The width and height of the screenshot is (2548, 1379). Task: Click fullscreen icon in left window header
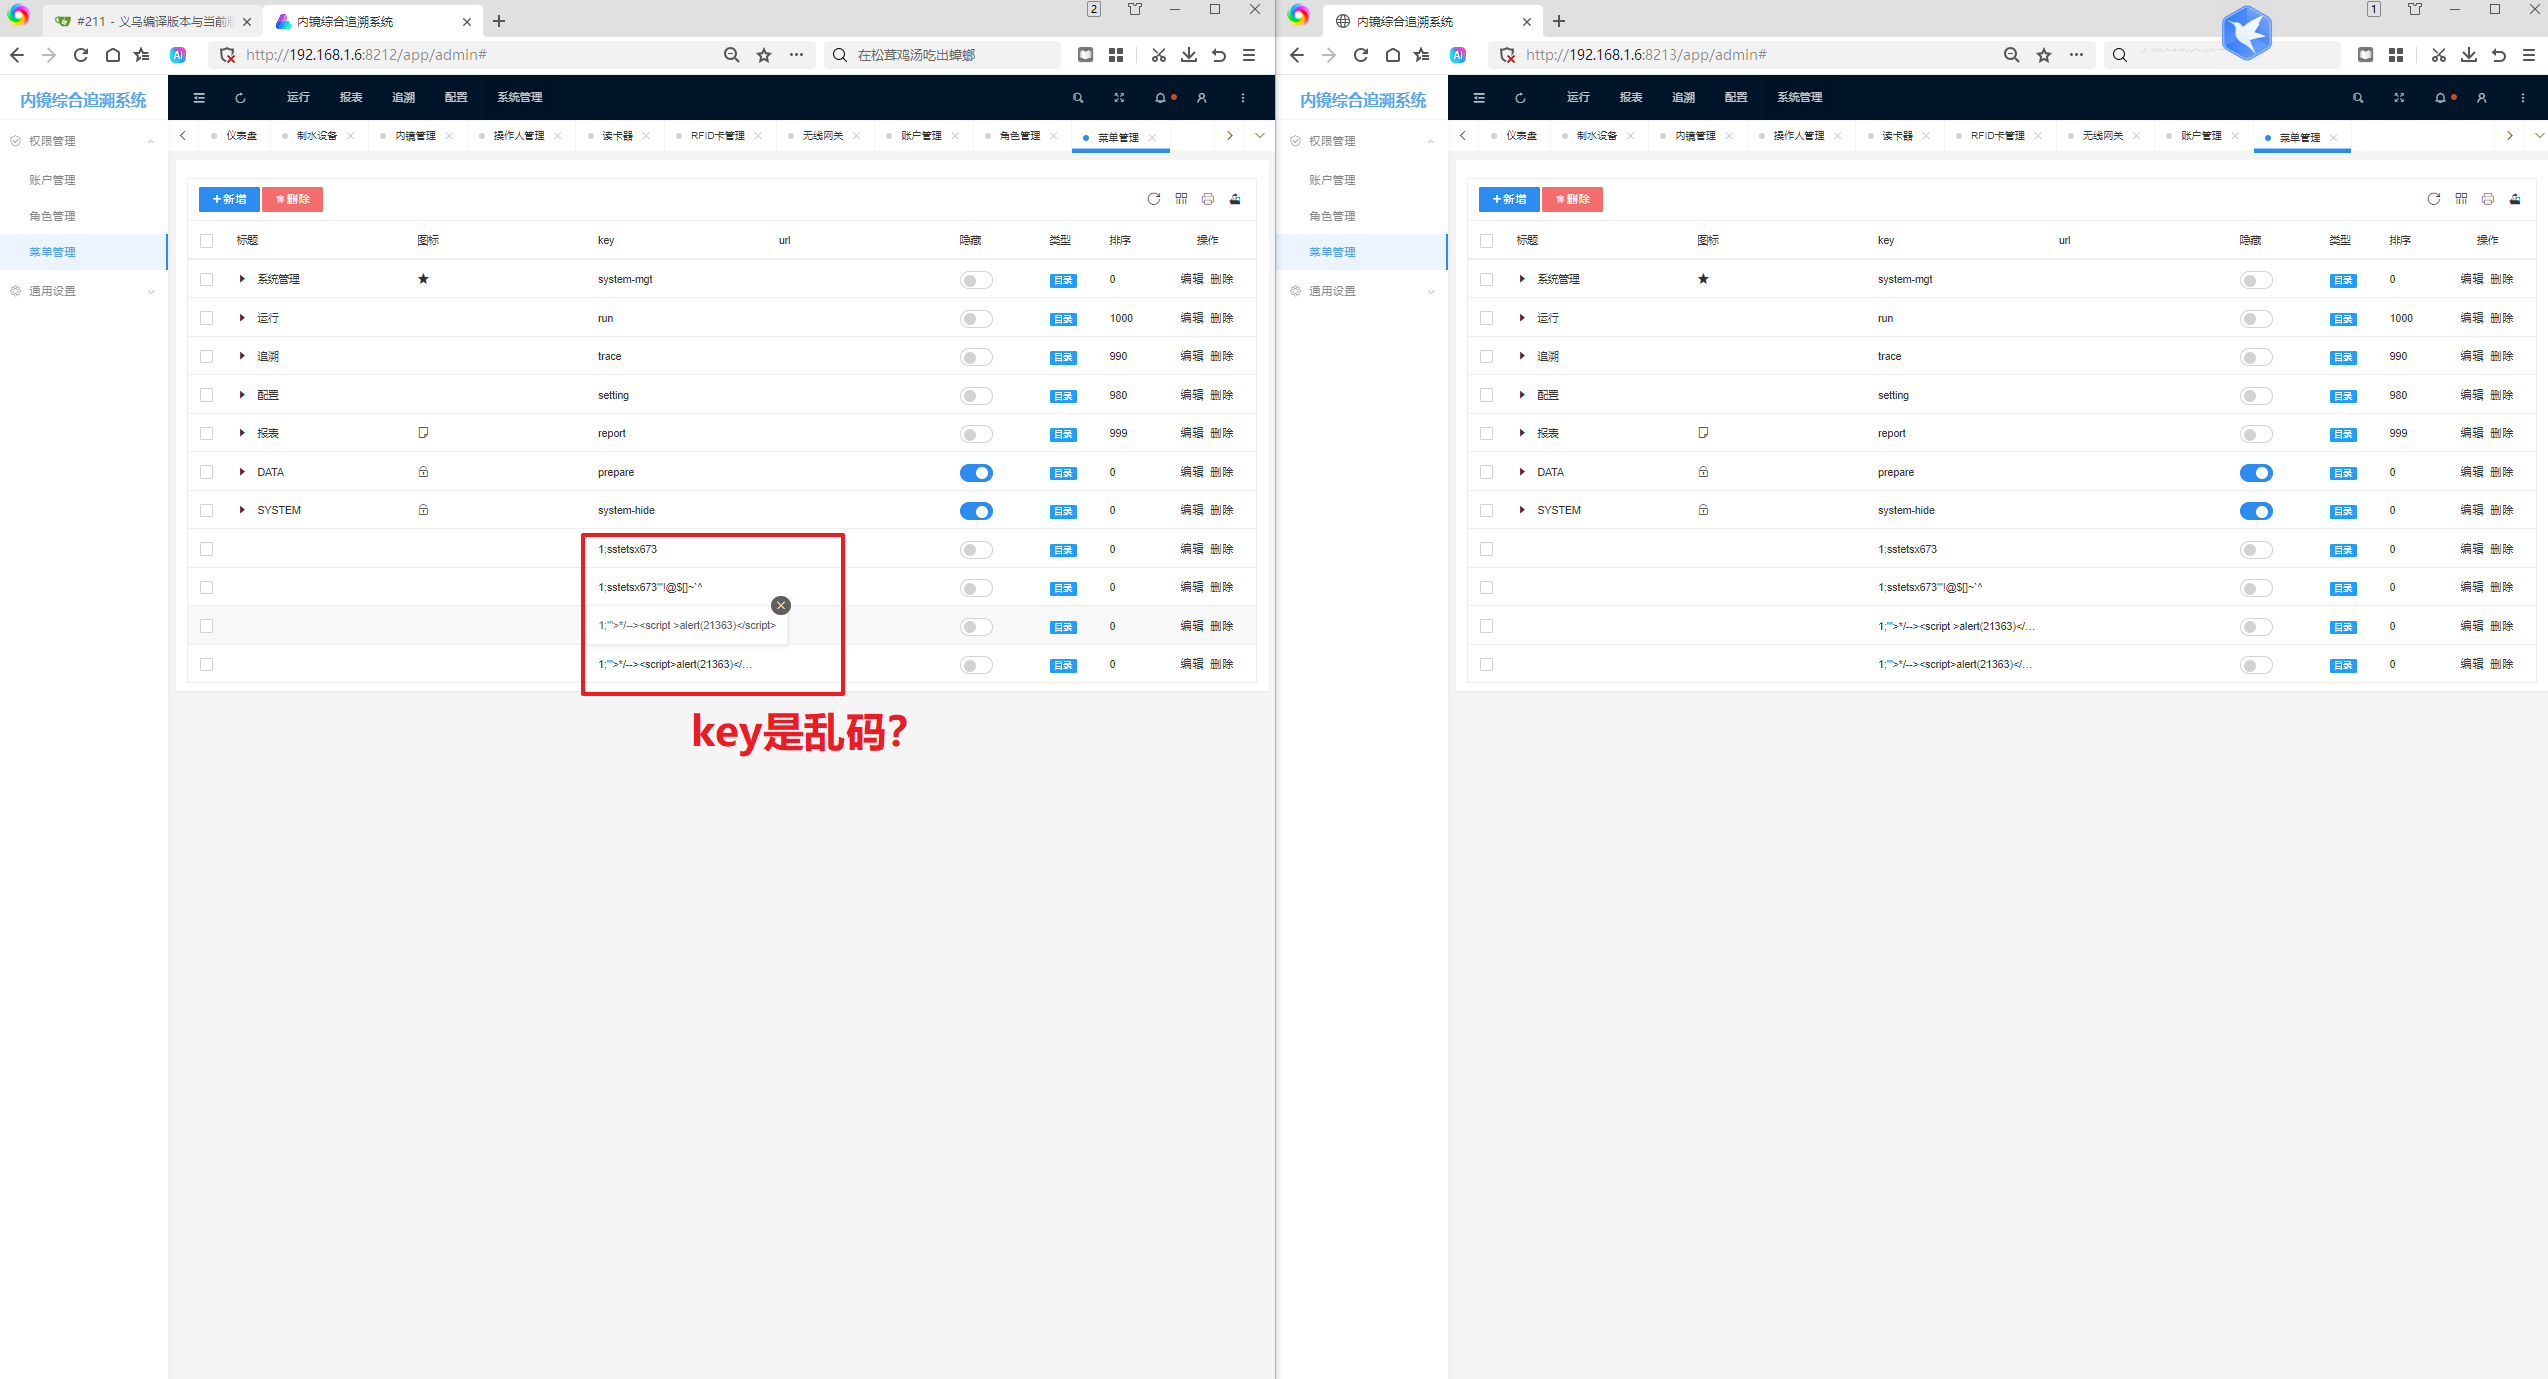tap(1119, 98)
